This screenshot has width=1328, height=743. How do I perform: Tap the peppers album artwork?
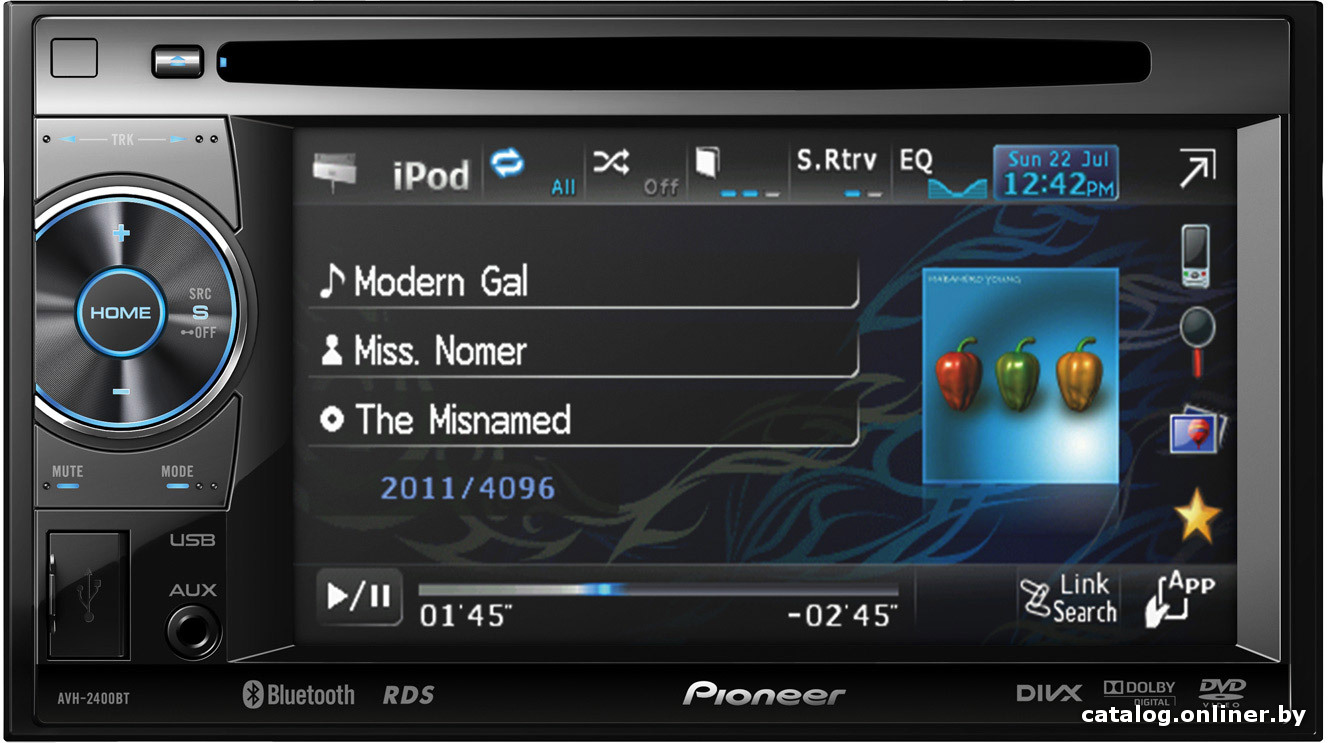[1019, 376]
